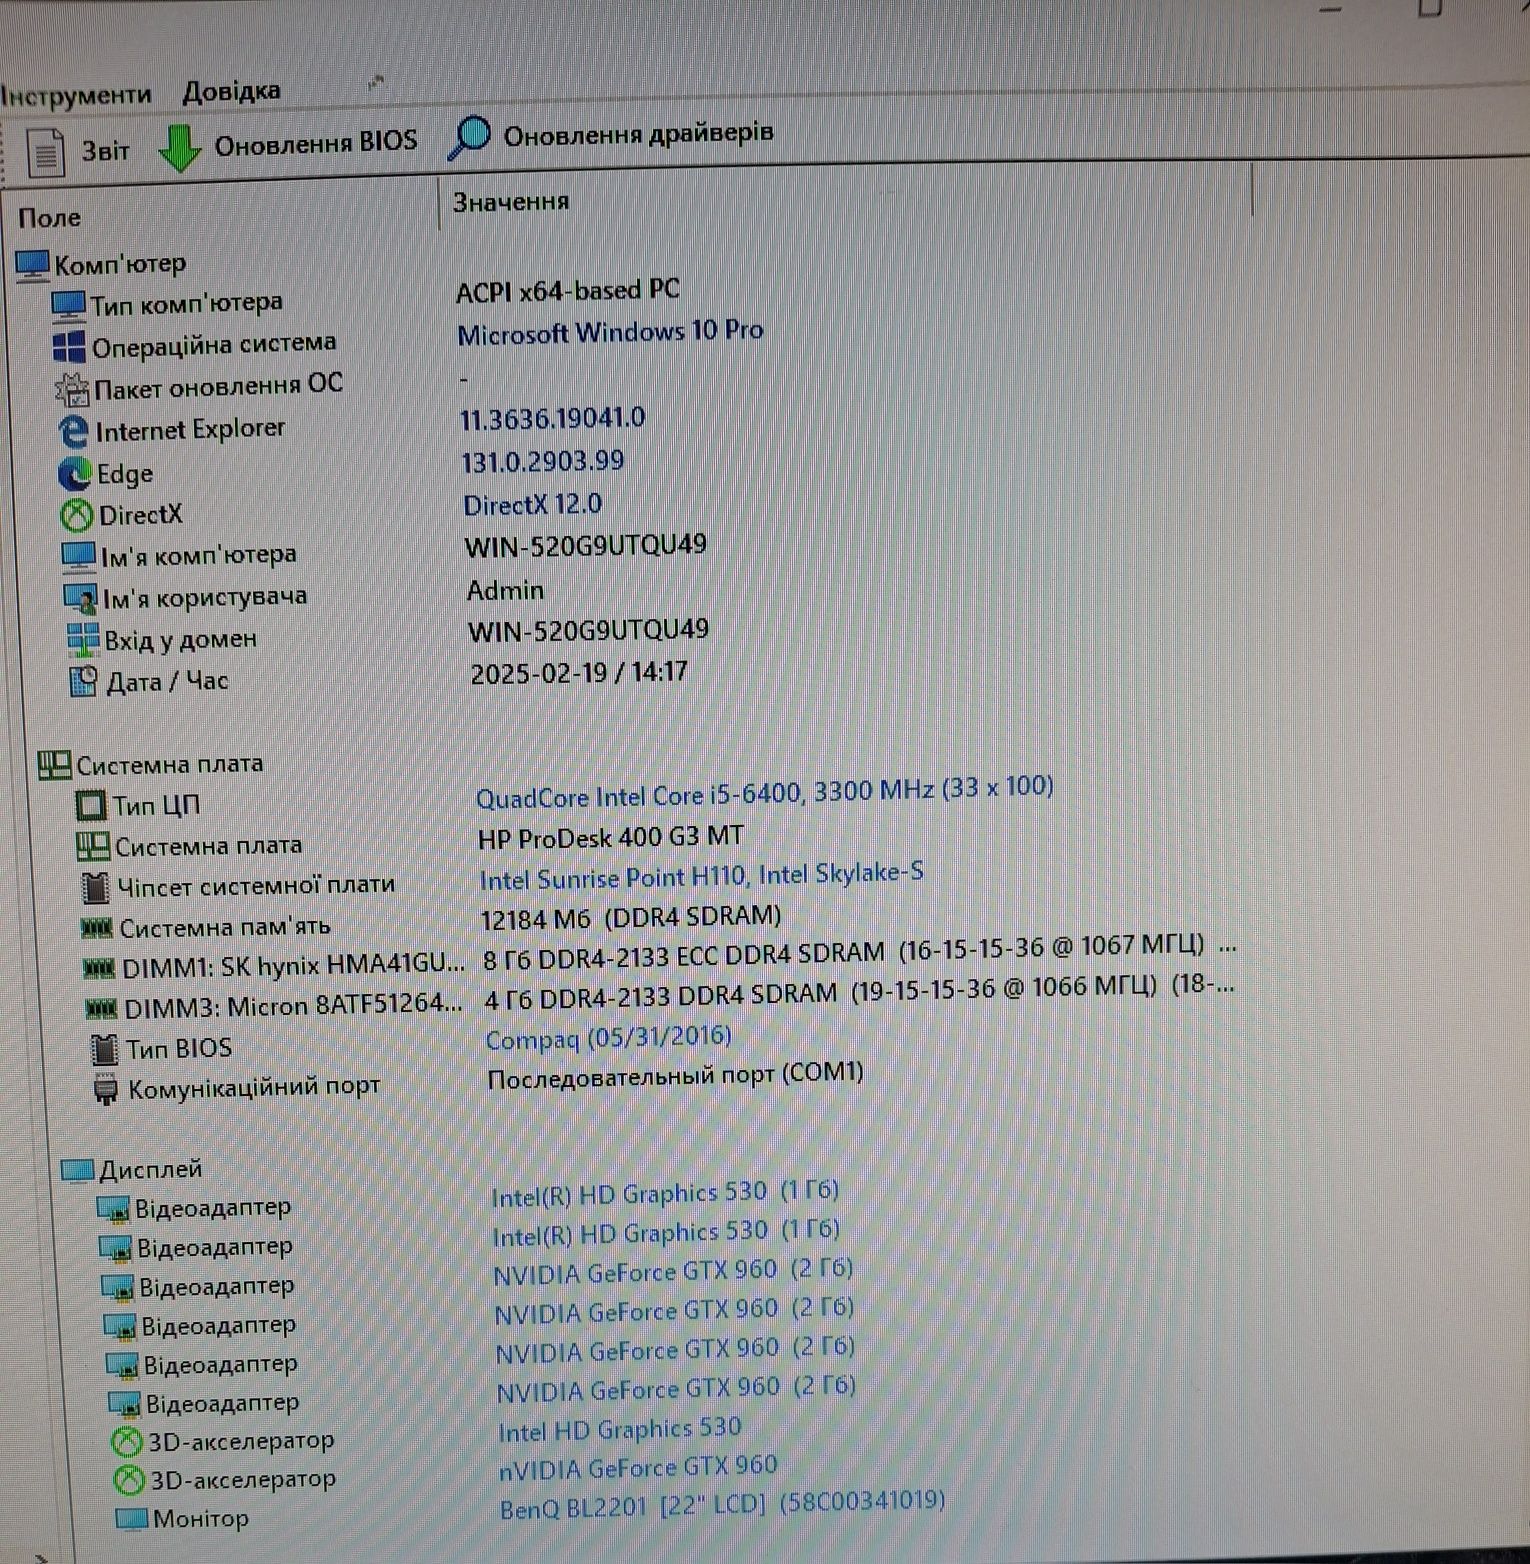Image resolution: width=1530 pixels, height=1564 pixels.
Task: Select the Пакет оновлення ОС gear icon
Action: click(72, 389)
